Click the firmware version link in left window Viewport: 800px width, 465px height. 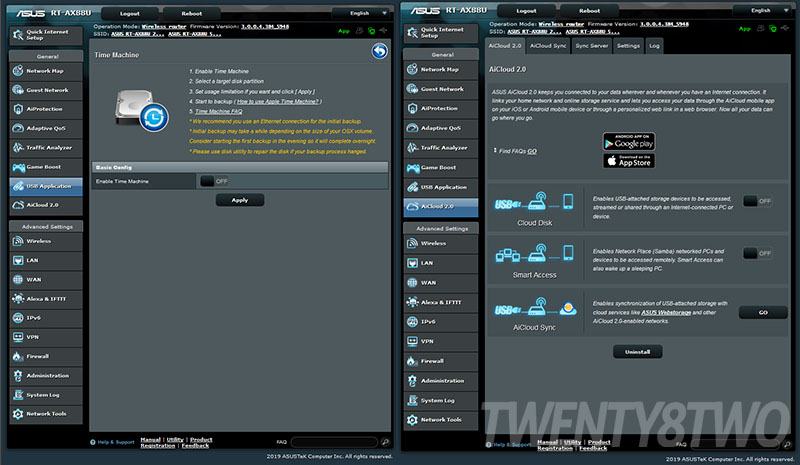coord(265,27)
